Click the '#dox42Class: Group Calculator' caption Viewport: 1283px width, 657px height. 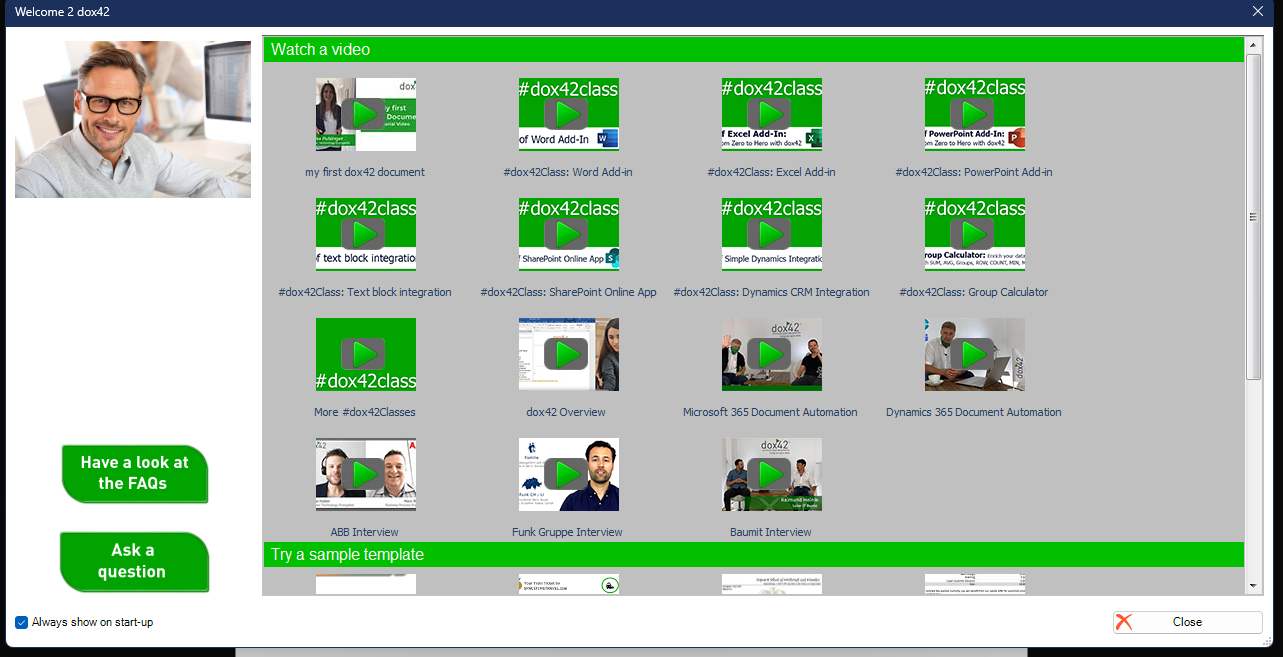point(974,292)
